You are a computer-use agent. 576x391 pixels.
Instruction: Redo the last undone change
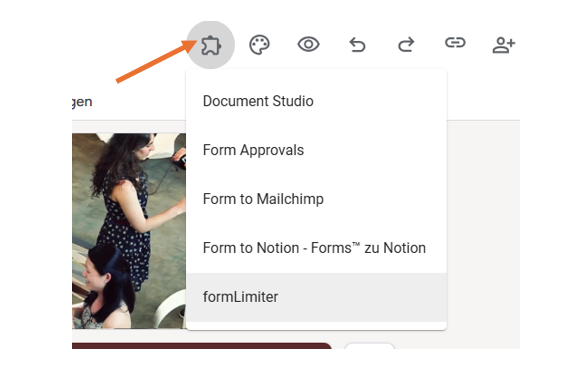click(x=406, y=45)
